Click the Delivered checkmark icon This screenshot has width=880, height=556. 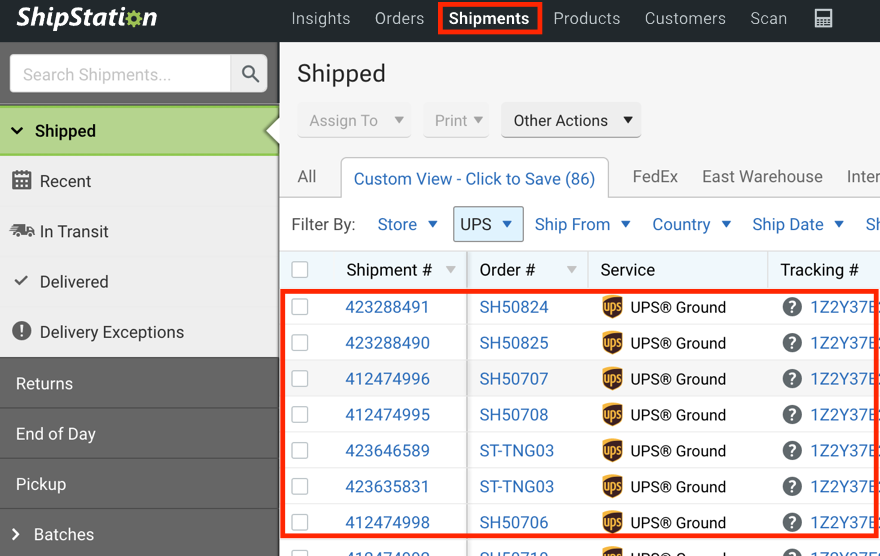21,281
